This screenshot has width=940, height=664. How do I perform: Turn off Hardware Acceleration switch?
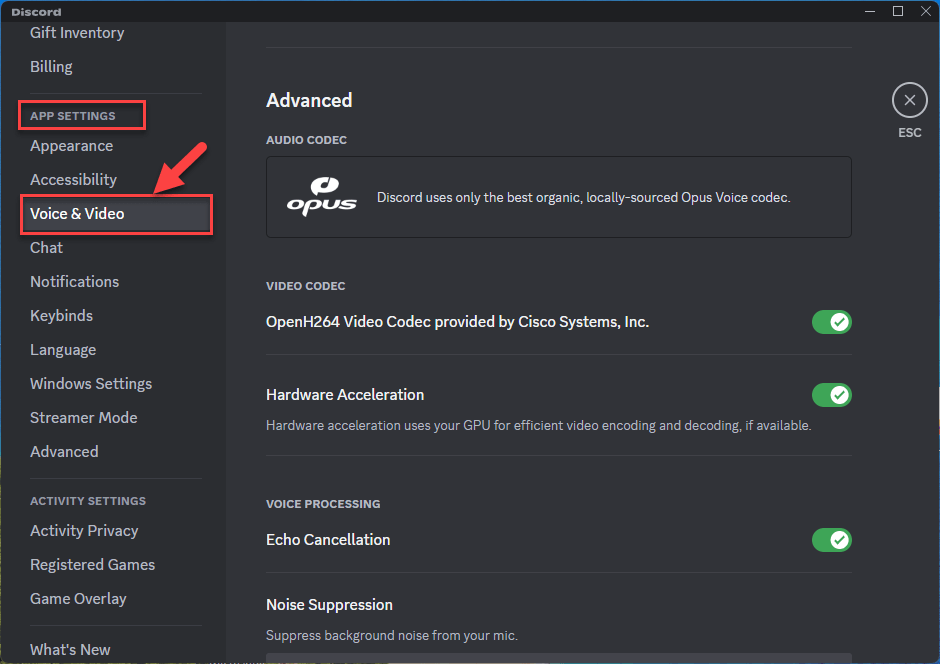pos(831,395)
